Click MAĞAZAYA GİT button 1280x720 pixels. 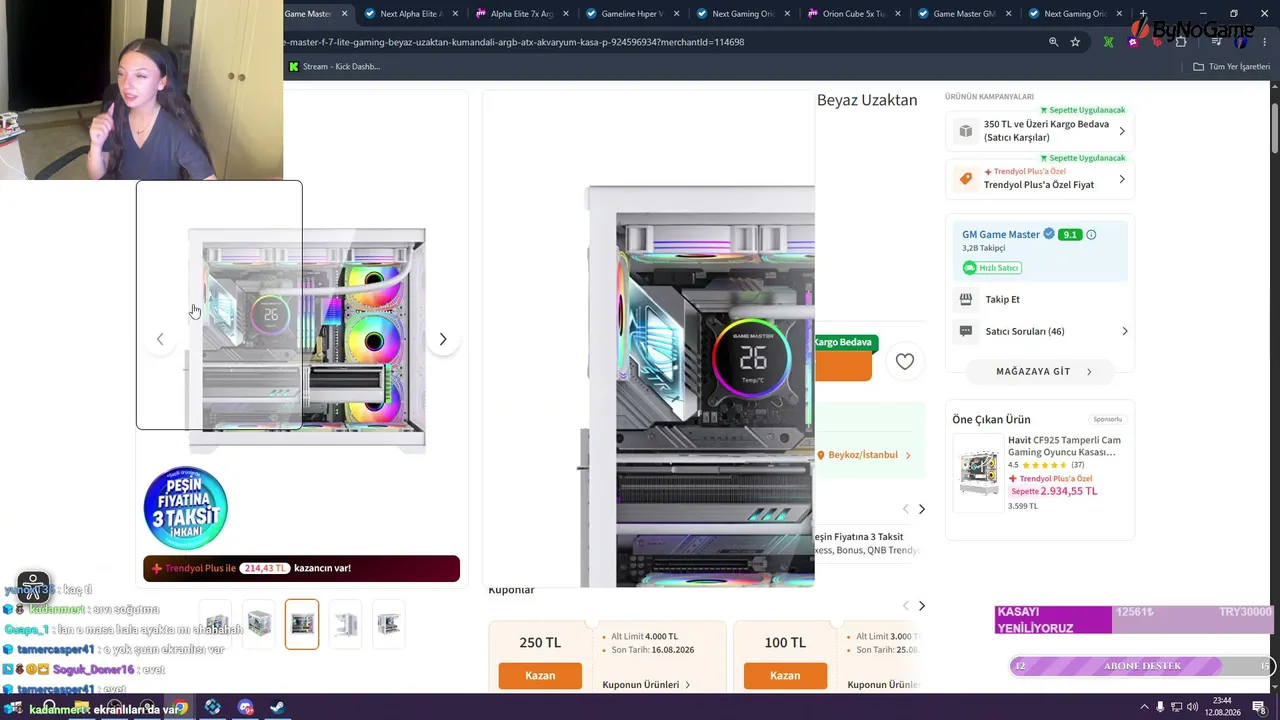(1040, 371)
